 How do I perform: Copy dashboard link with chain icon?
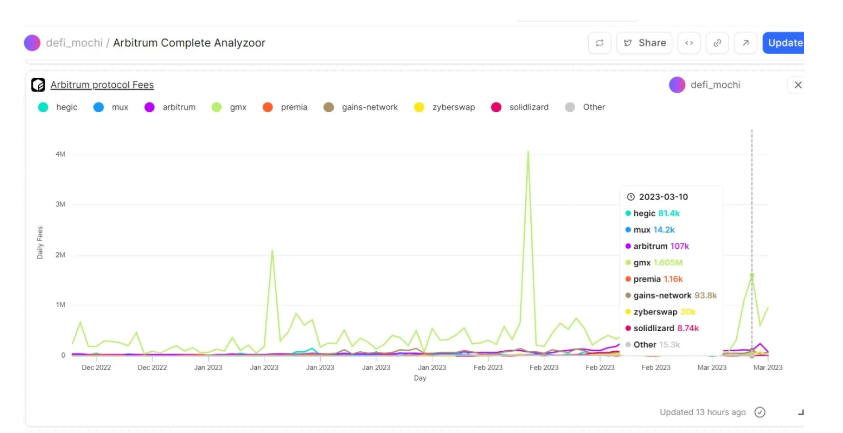[x=717, y=43]
